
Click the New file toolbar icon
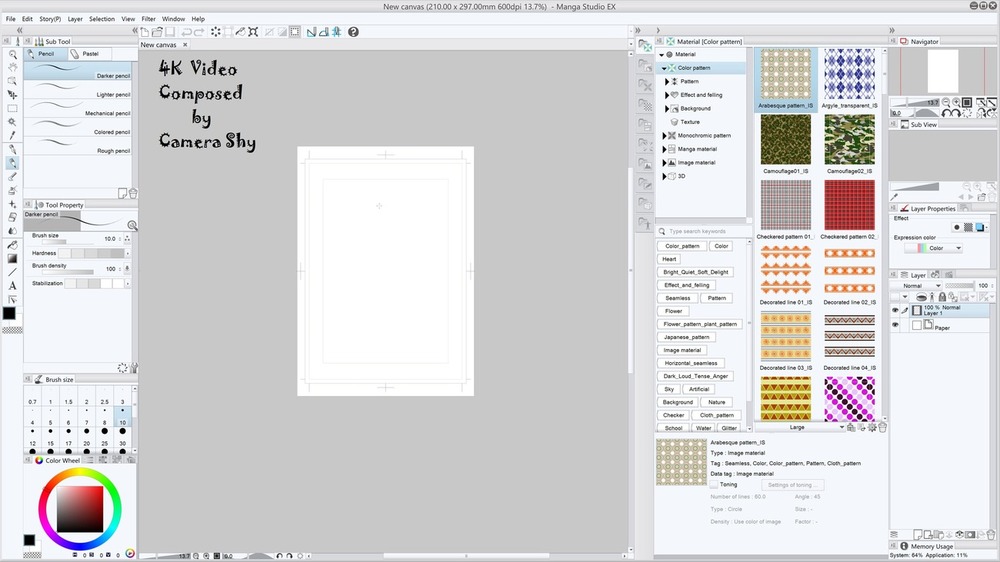click(145, 32)
